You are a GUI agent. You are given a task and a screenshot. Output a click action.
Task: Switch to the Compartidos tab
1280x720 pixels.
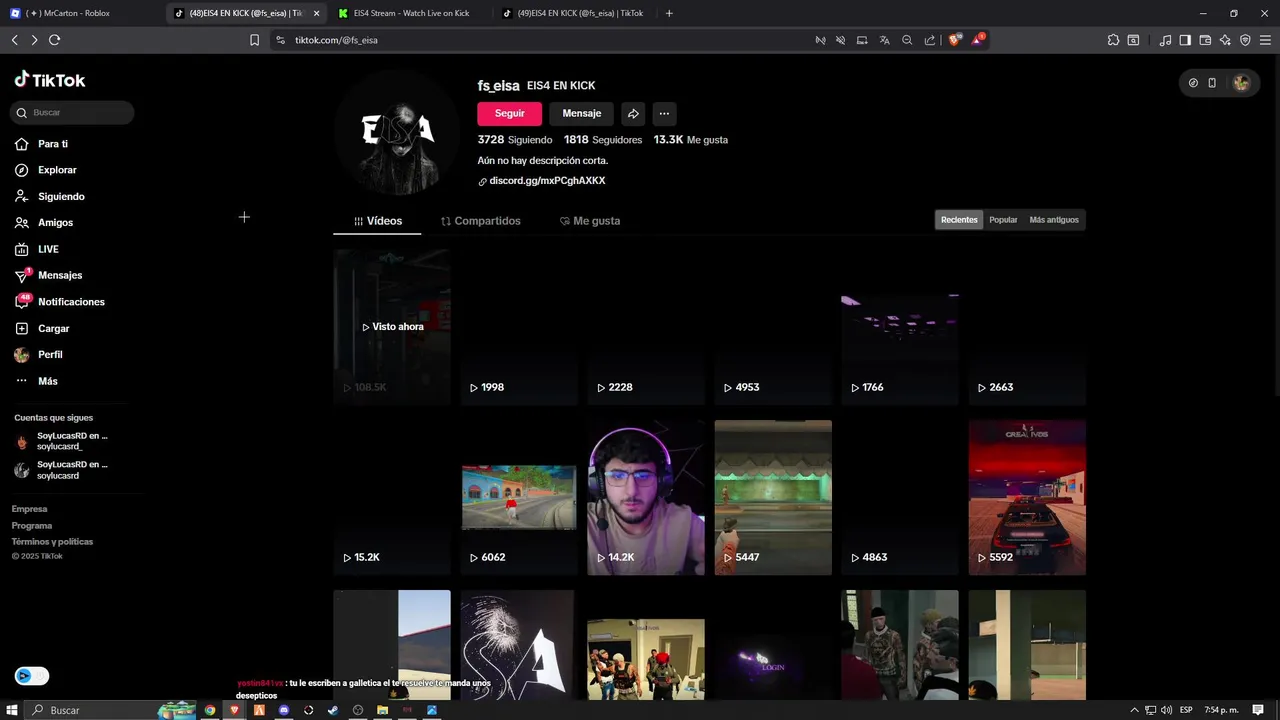tap(481, 221)
